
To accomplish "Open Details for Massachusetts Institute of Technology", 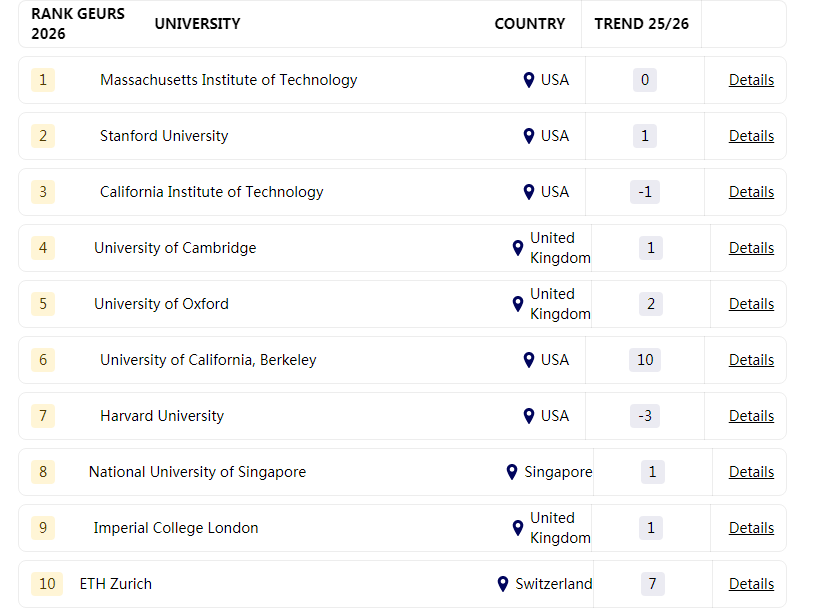I will click(751, 80).
